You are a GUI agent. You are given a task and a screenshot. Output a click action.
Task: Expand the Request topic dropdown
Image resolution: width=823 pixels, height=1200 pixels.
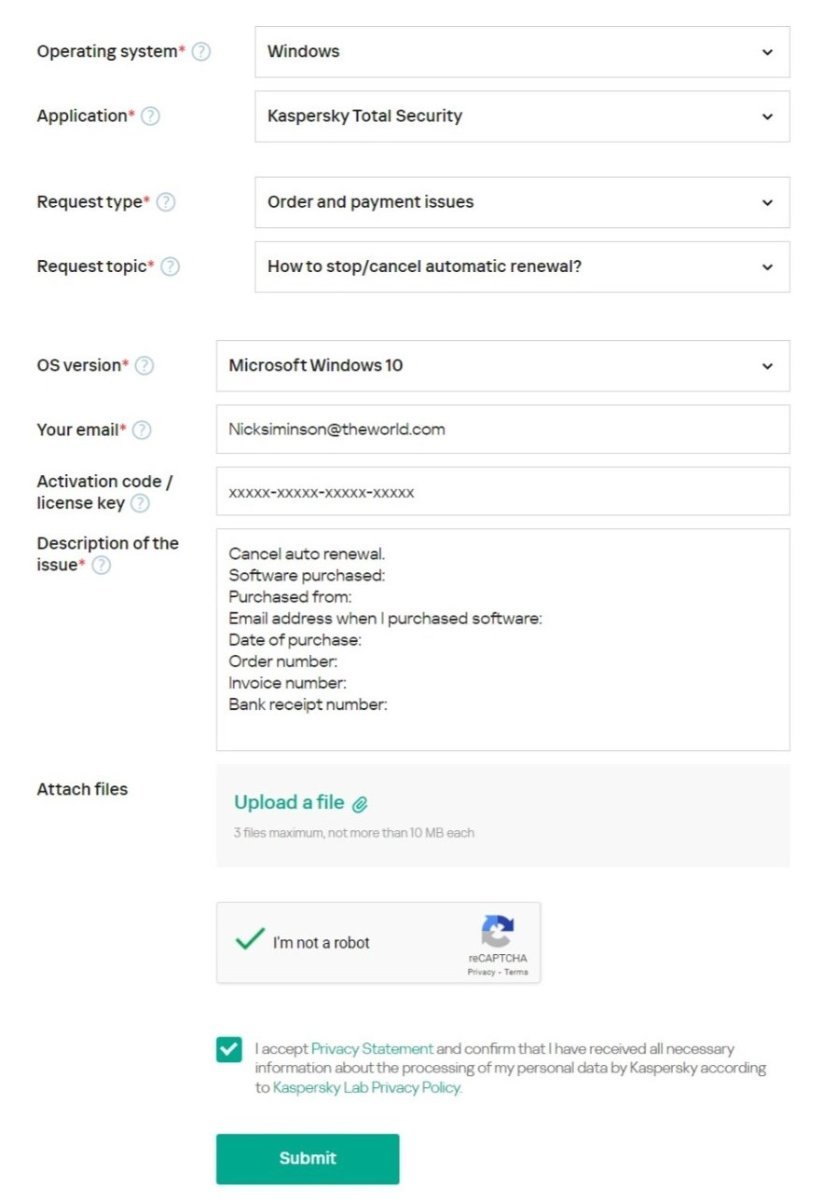point(522,267)
